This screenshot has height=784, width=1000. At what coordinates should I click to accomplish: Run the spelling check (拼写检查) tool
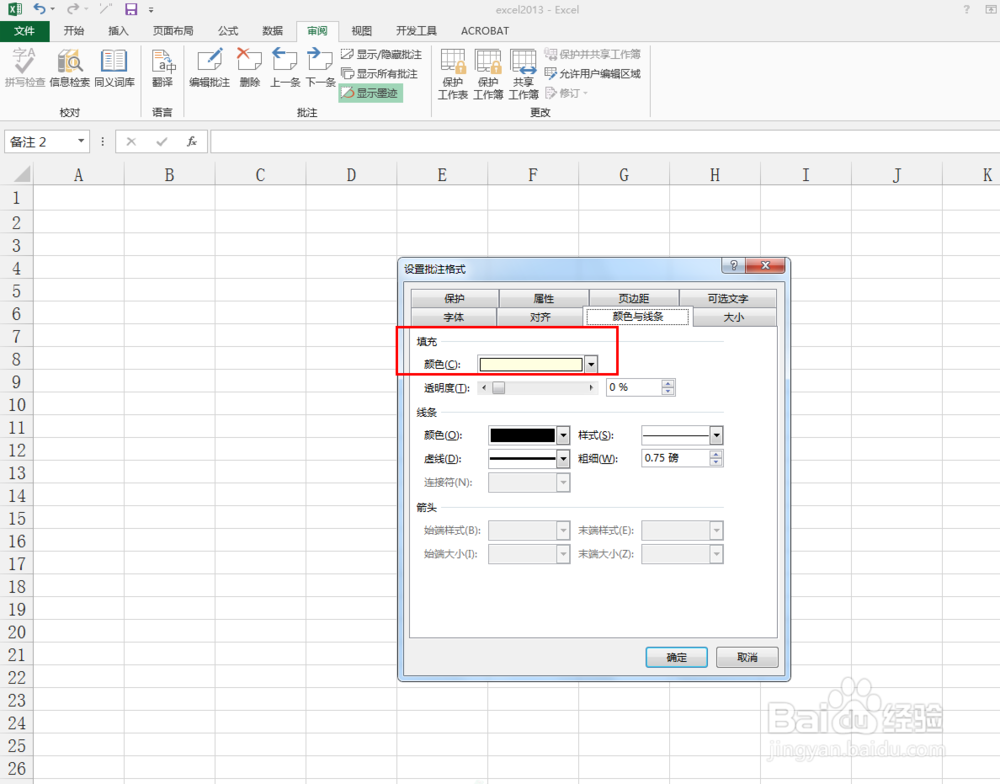pyautogui.click(x=25, y=68)
